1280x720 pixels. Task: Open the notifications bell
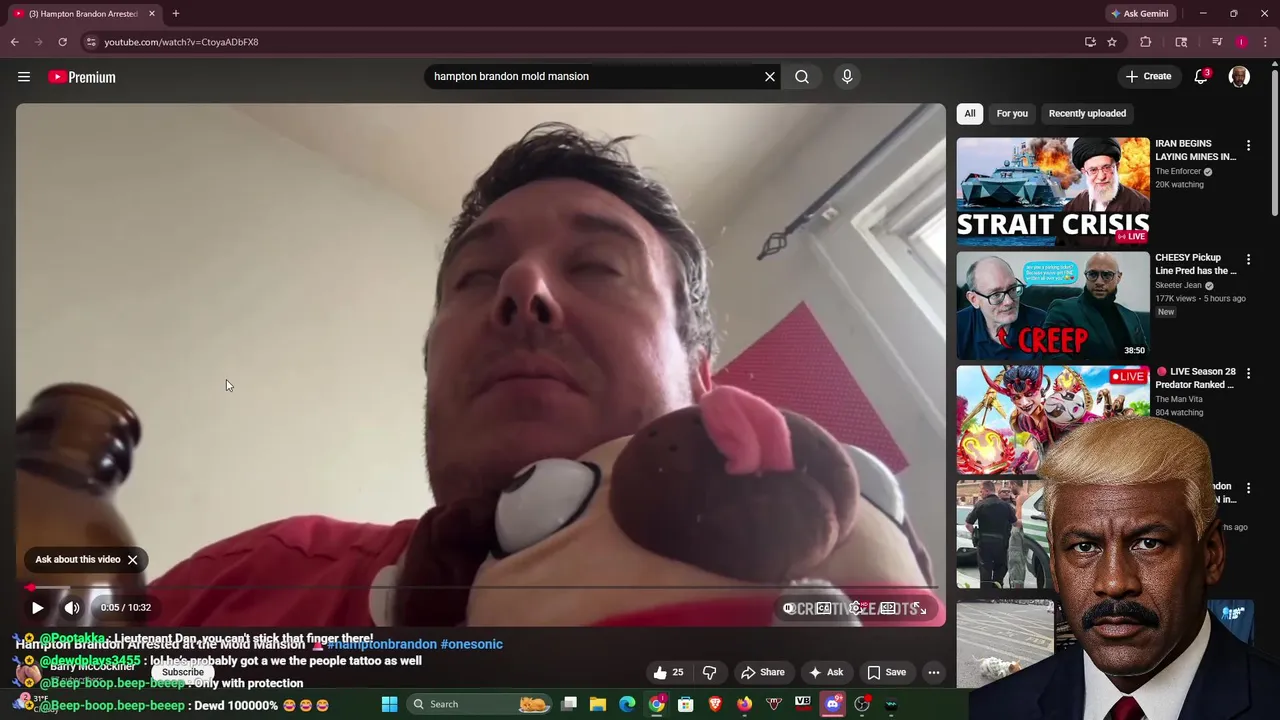[1202, 77]
